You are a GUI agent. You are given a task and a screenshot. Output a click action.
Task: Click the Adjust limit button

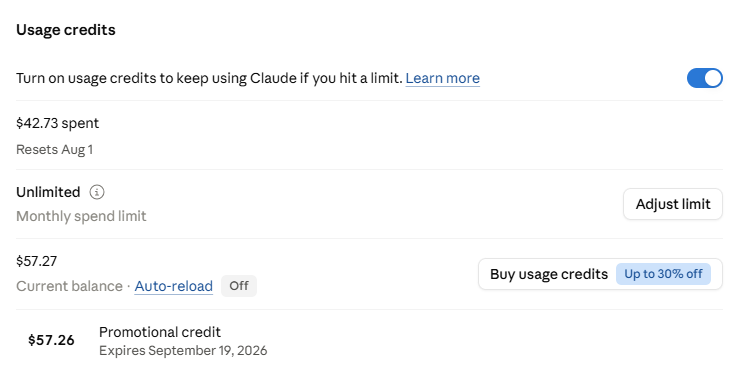point(673,204)
